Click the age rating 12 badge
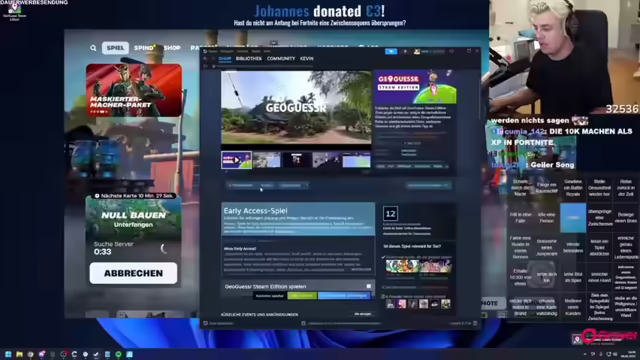 click(390, 213)
